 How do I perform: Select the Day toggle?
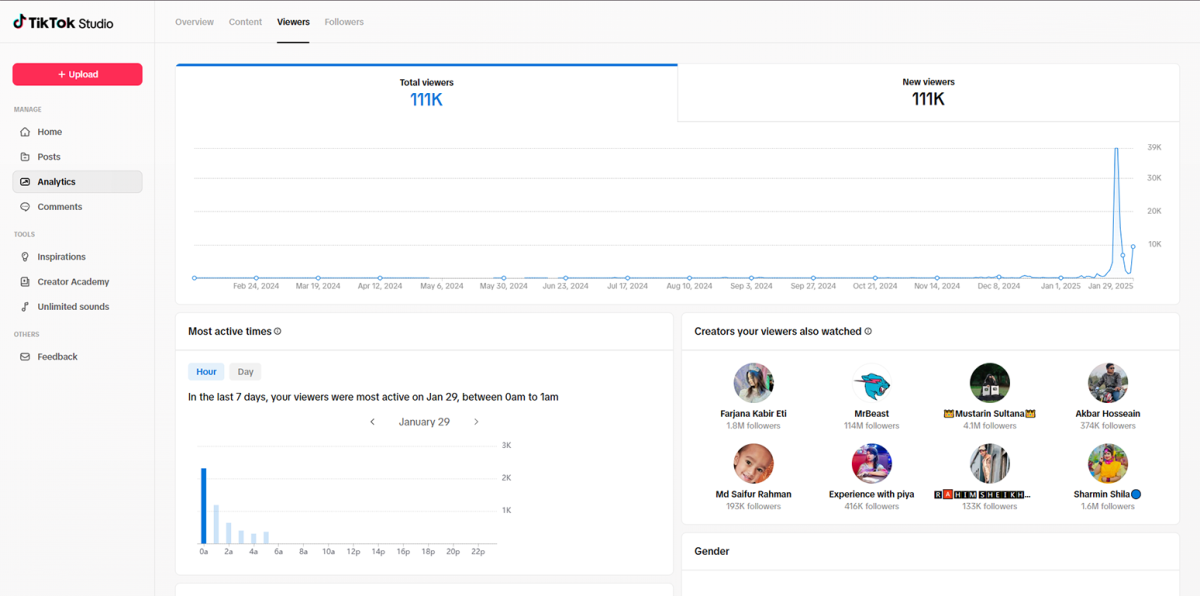pyautogui.click(x=245, y=372)
